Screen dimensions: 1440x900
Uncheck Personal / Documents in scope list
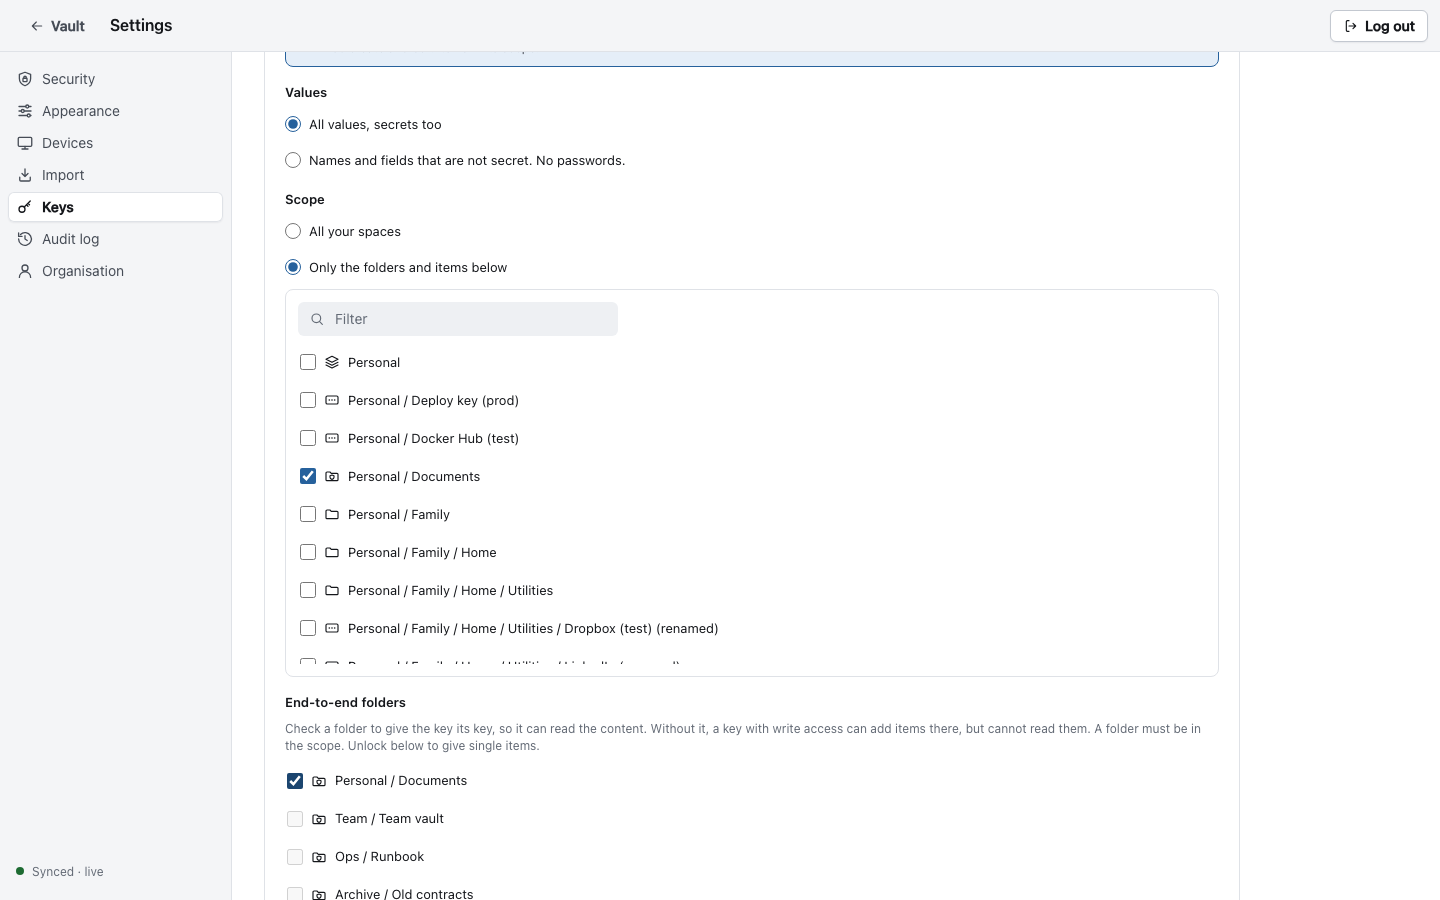click(x=308, y=476)
